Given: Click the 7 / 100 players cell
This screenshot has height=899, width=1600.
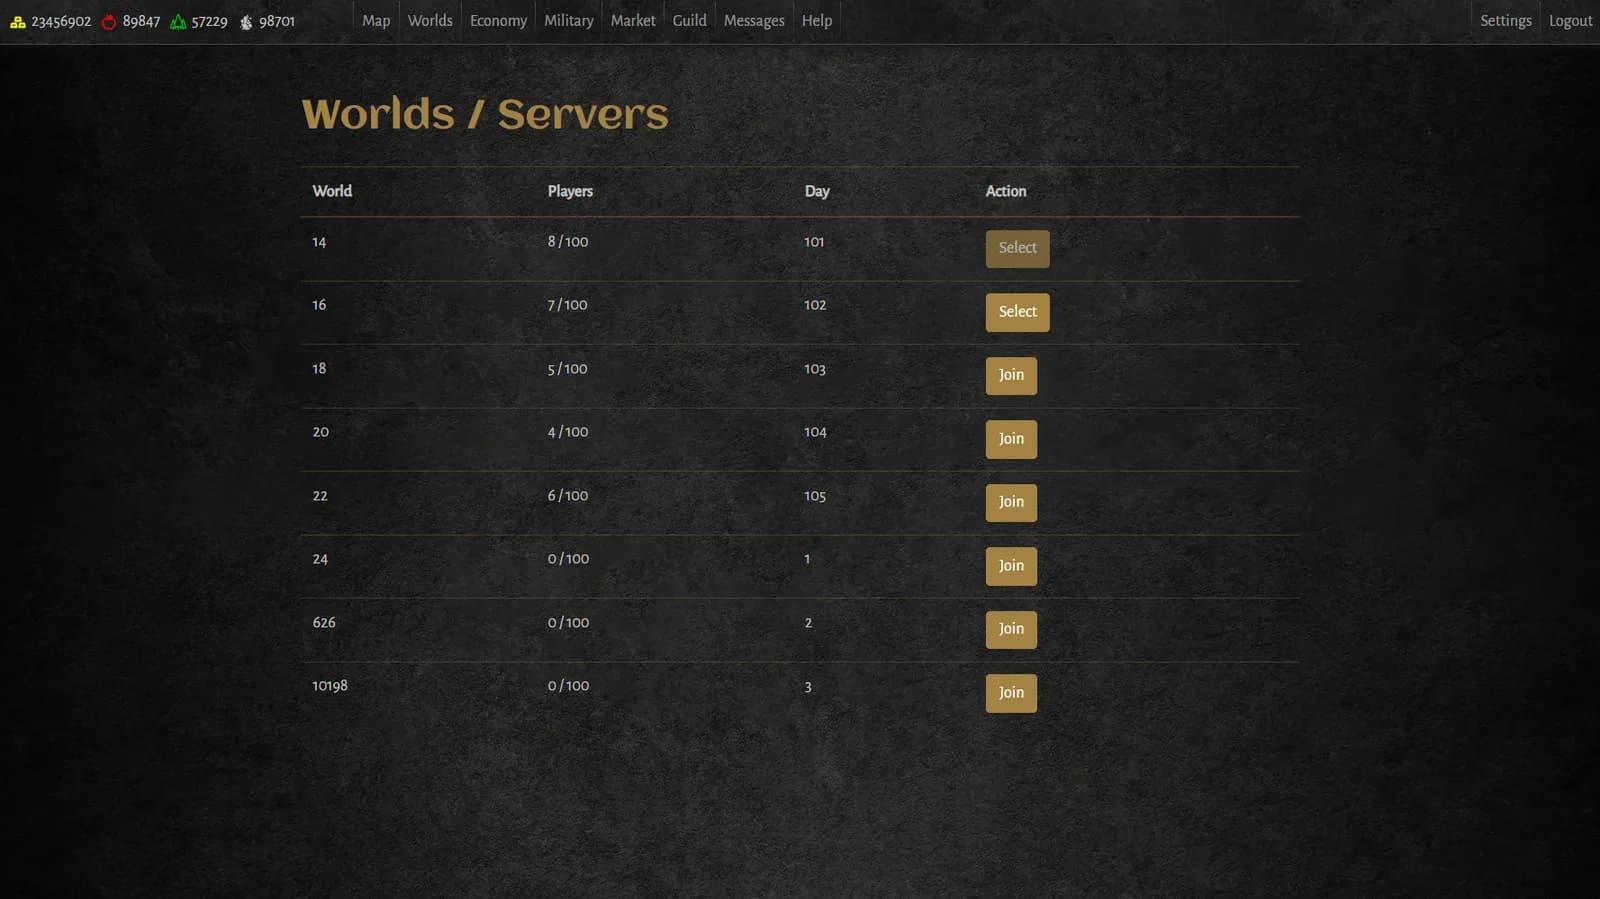Looking at the screenshot, I should [567, 305].
